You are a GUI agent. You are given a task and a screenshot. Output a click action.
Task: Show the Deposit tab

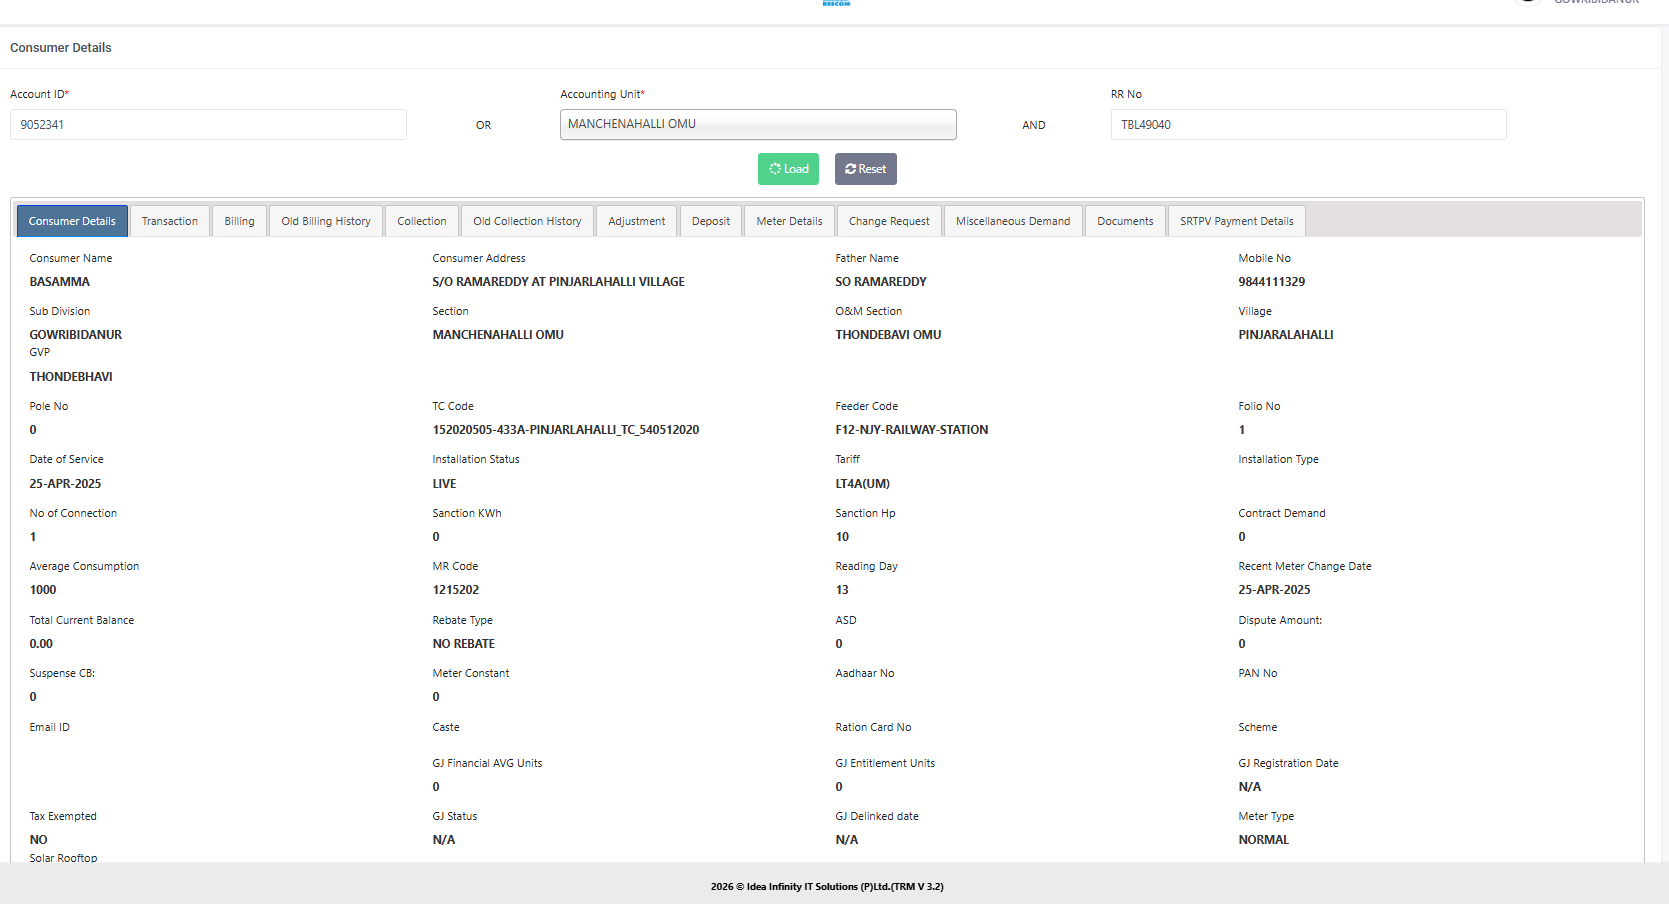point(711,221)
